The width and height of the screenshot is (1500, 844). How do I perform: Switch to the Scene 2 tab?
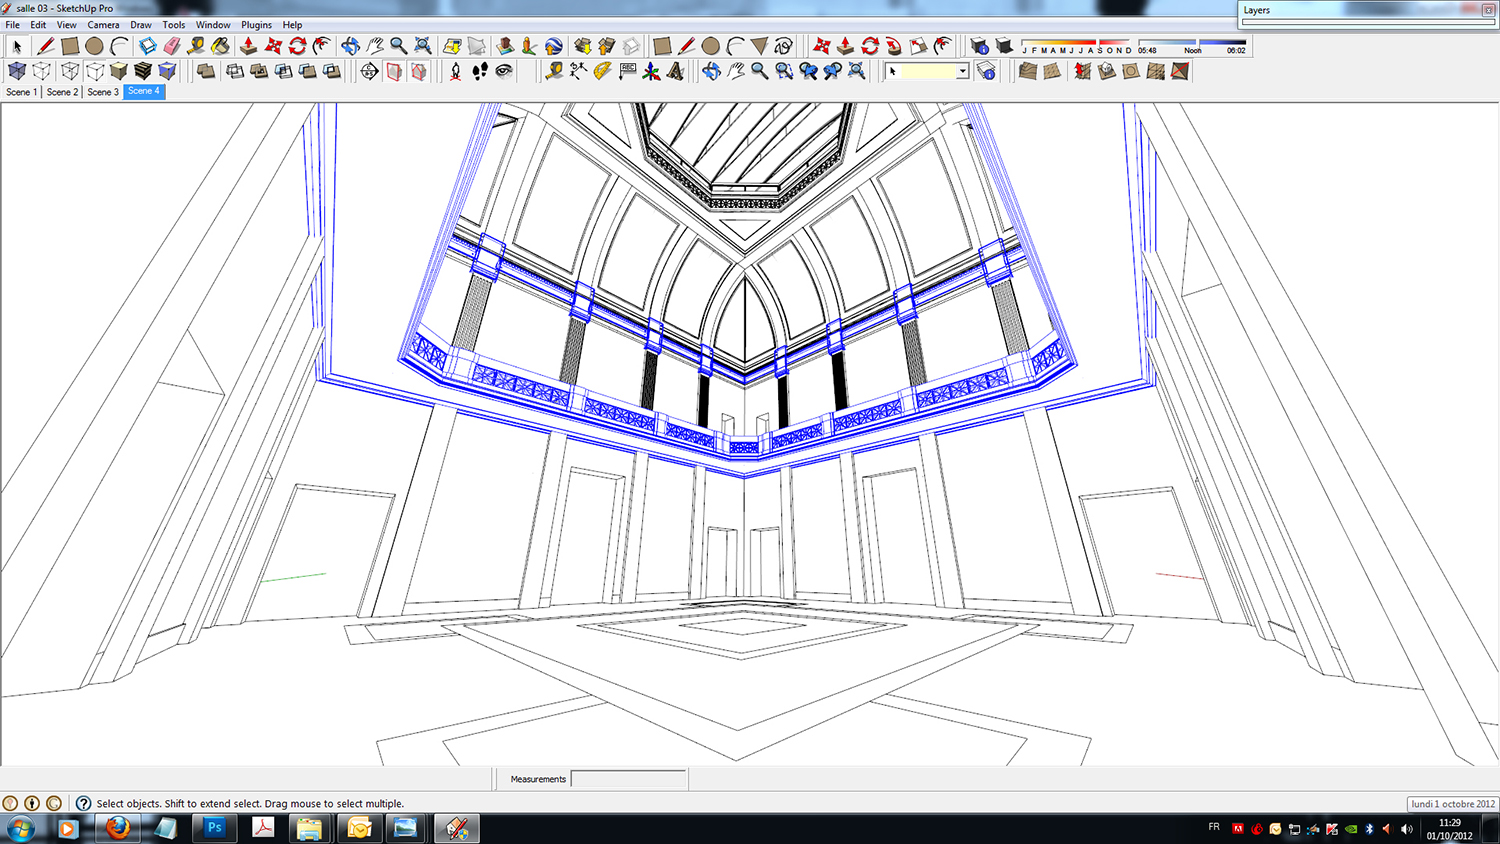point(62,92)
